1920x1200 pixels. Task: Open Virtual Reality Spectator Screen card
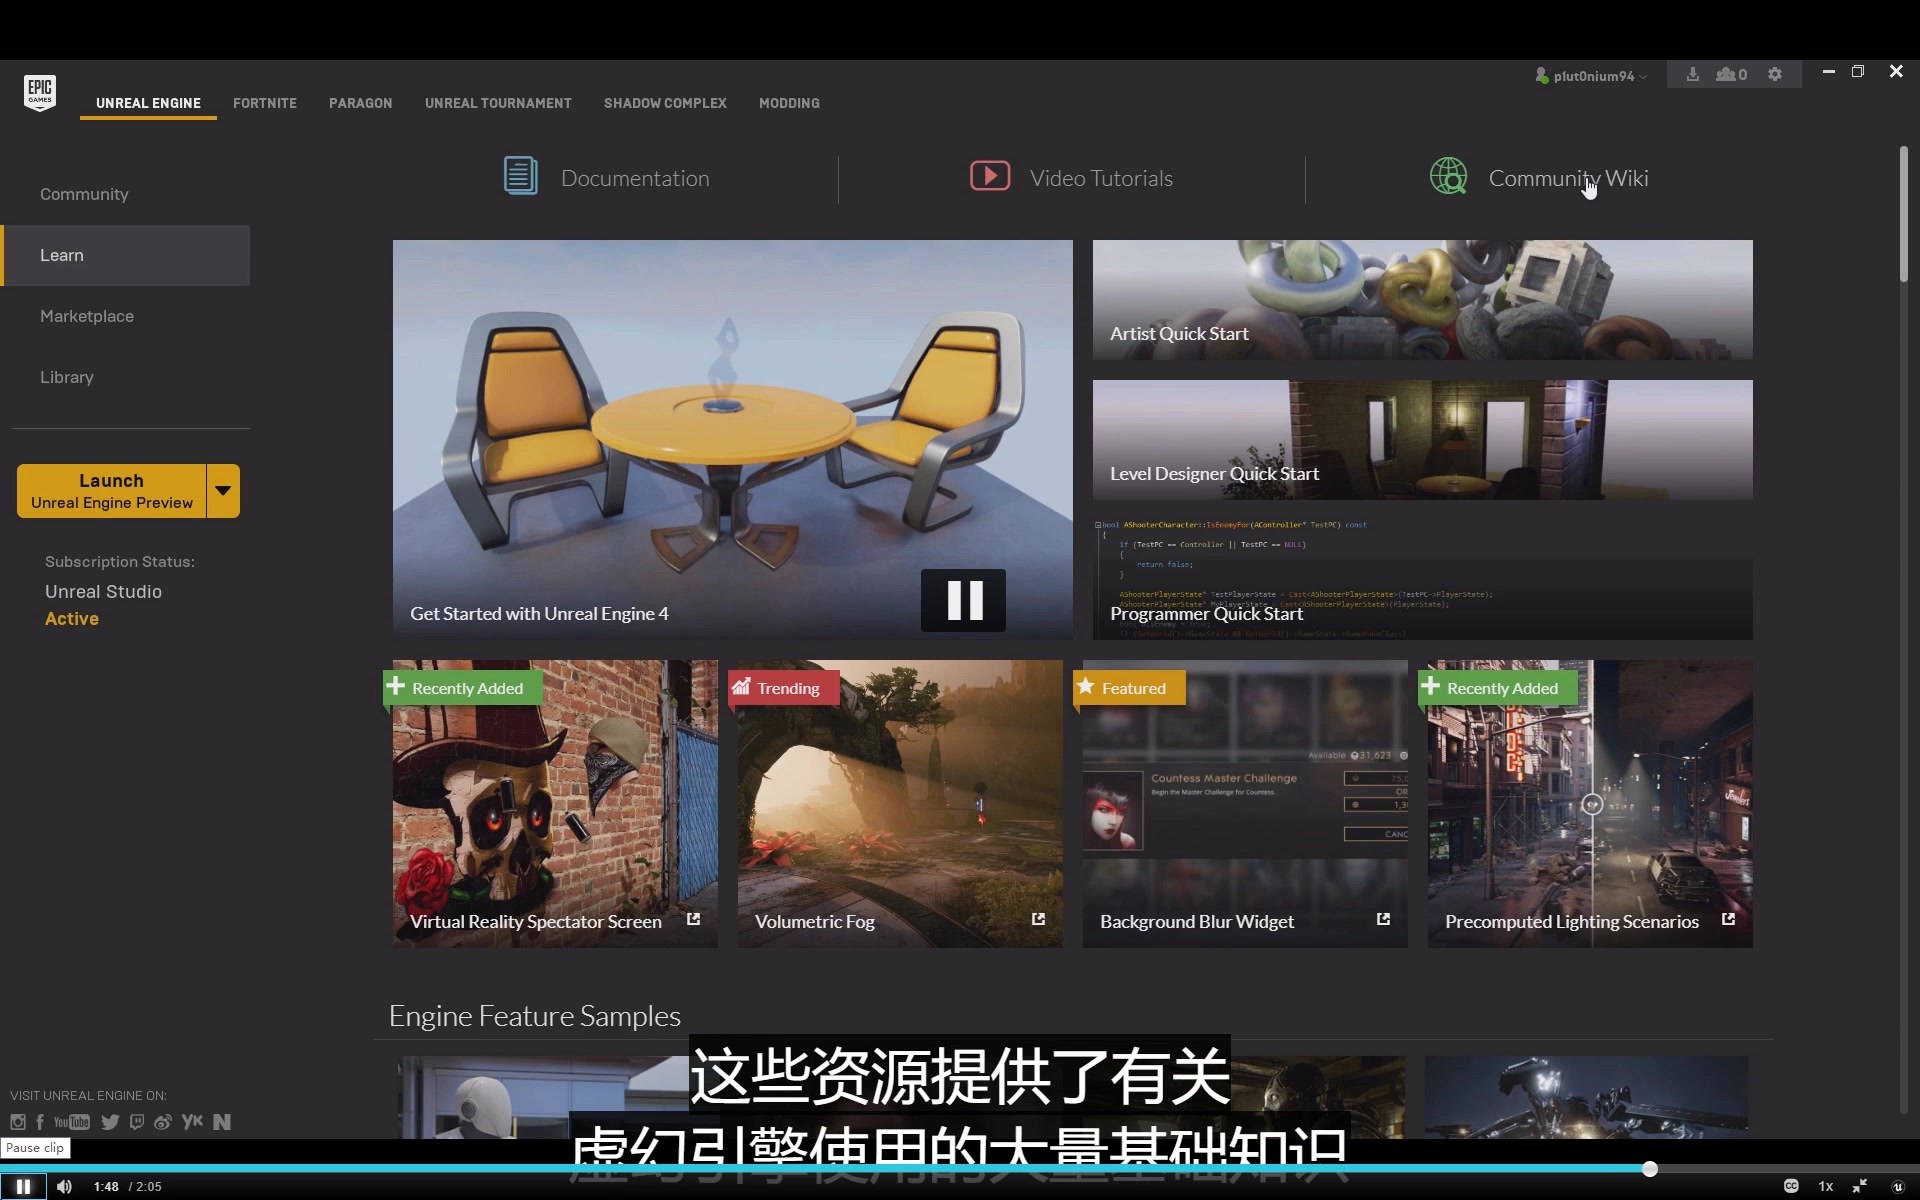coord(555,804)
